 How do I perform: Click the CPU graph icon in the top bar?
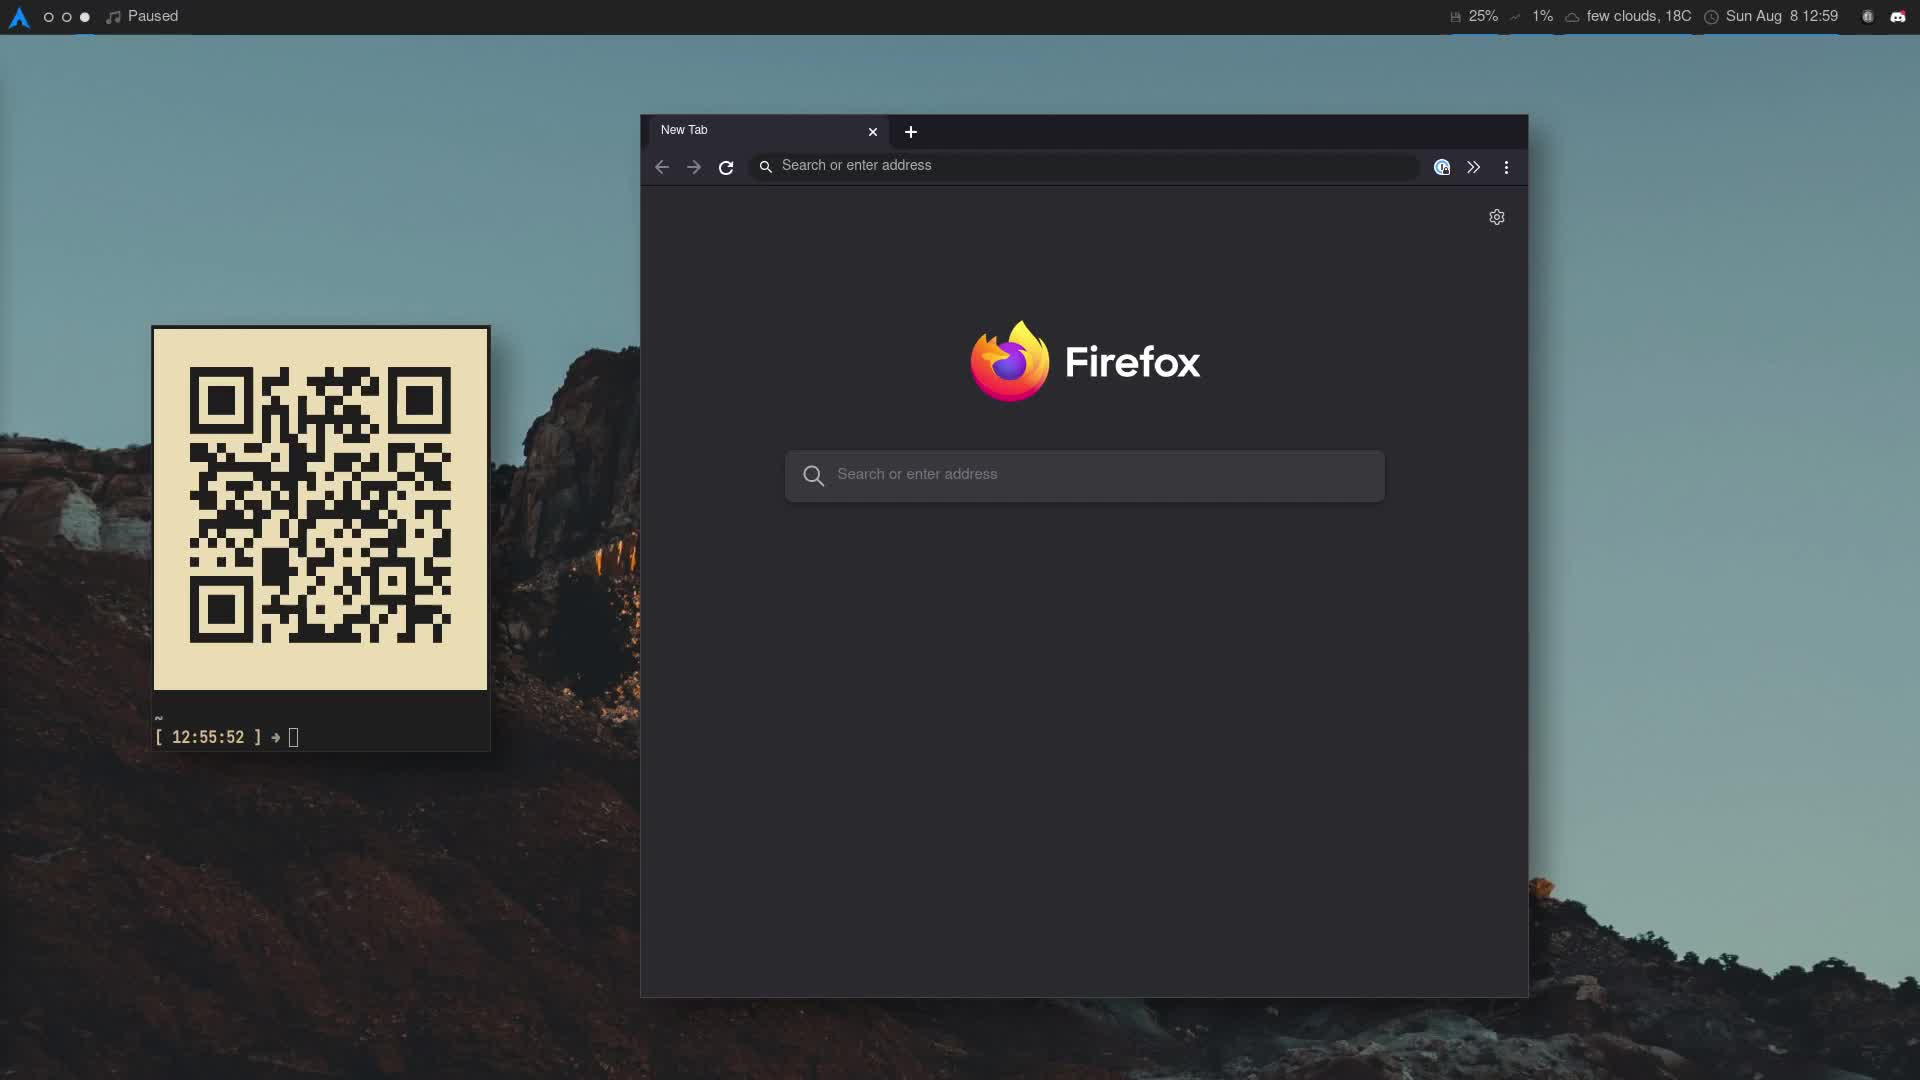pos(1515,17)
